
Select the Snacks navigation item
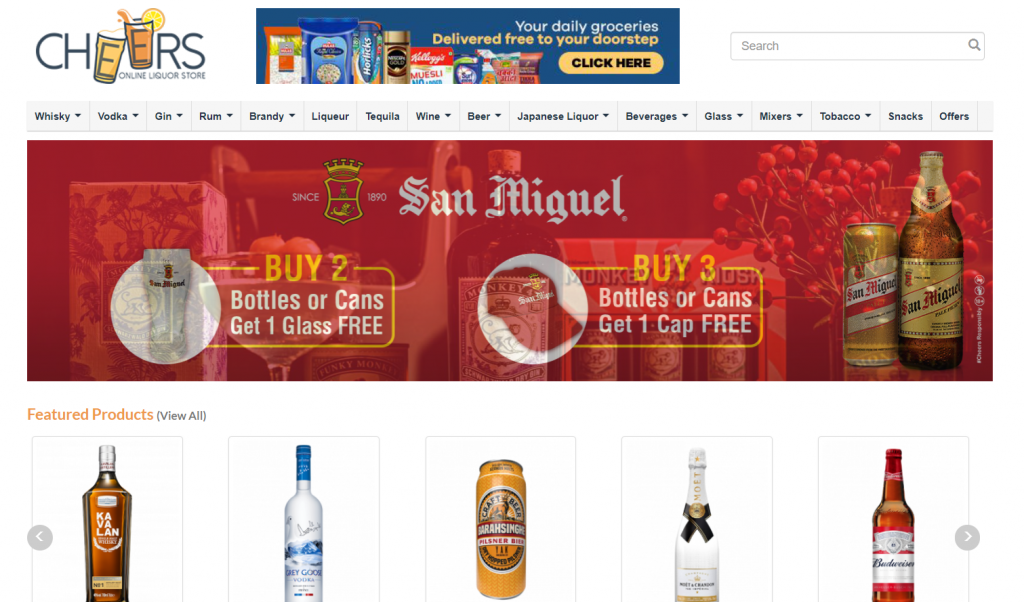point(904,116)
